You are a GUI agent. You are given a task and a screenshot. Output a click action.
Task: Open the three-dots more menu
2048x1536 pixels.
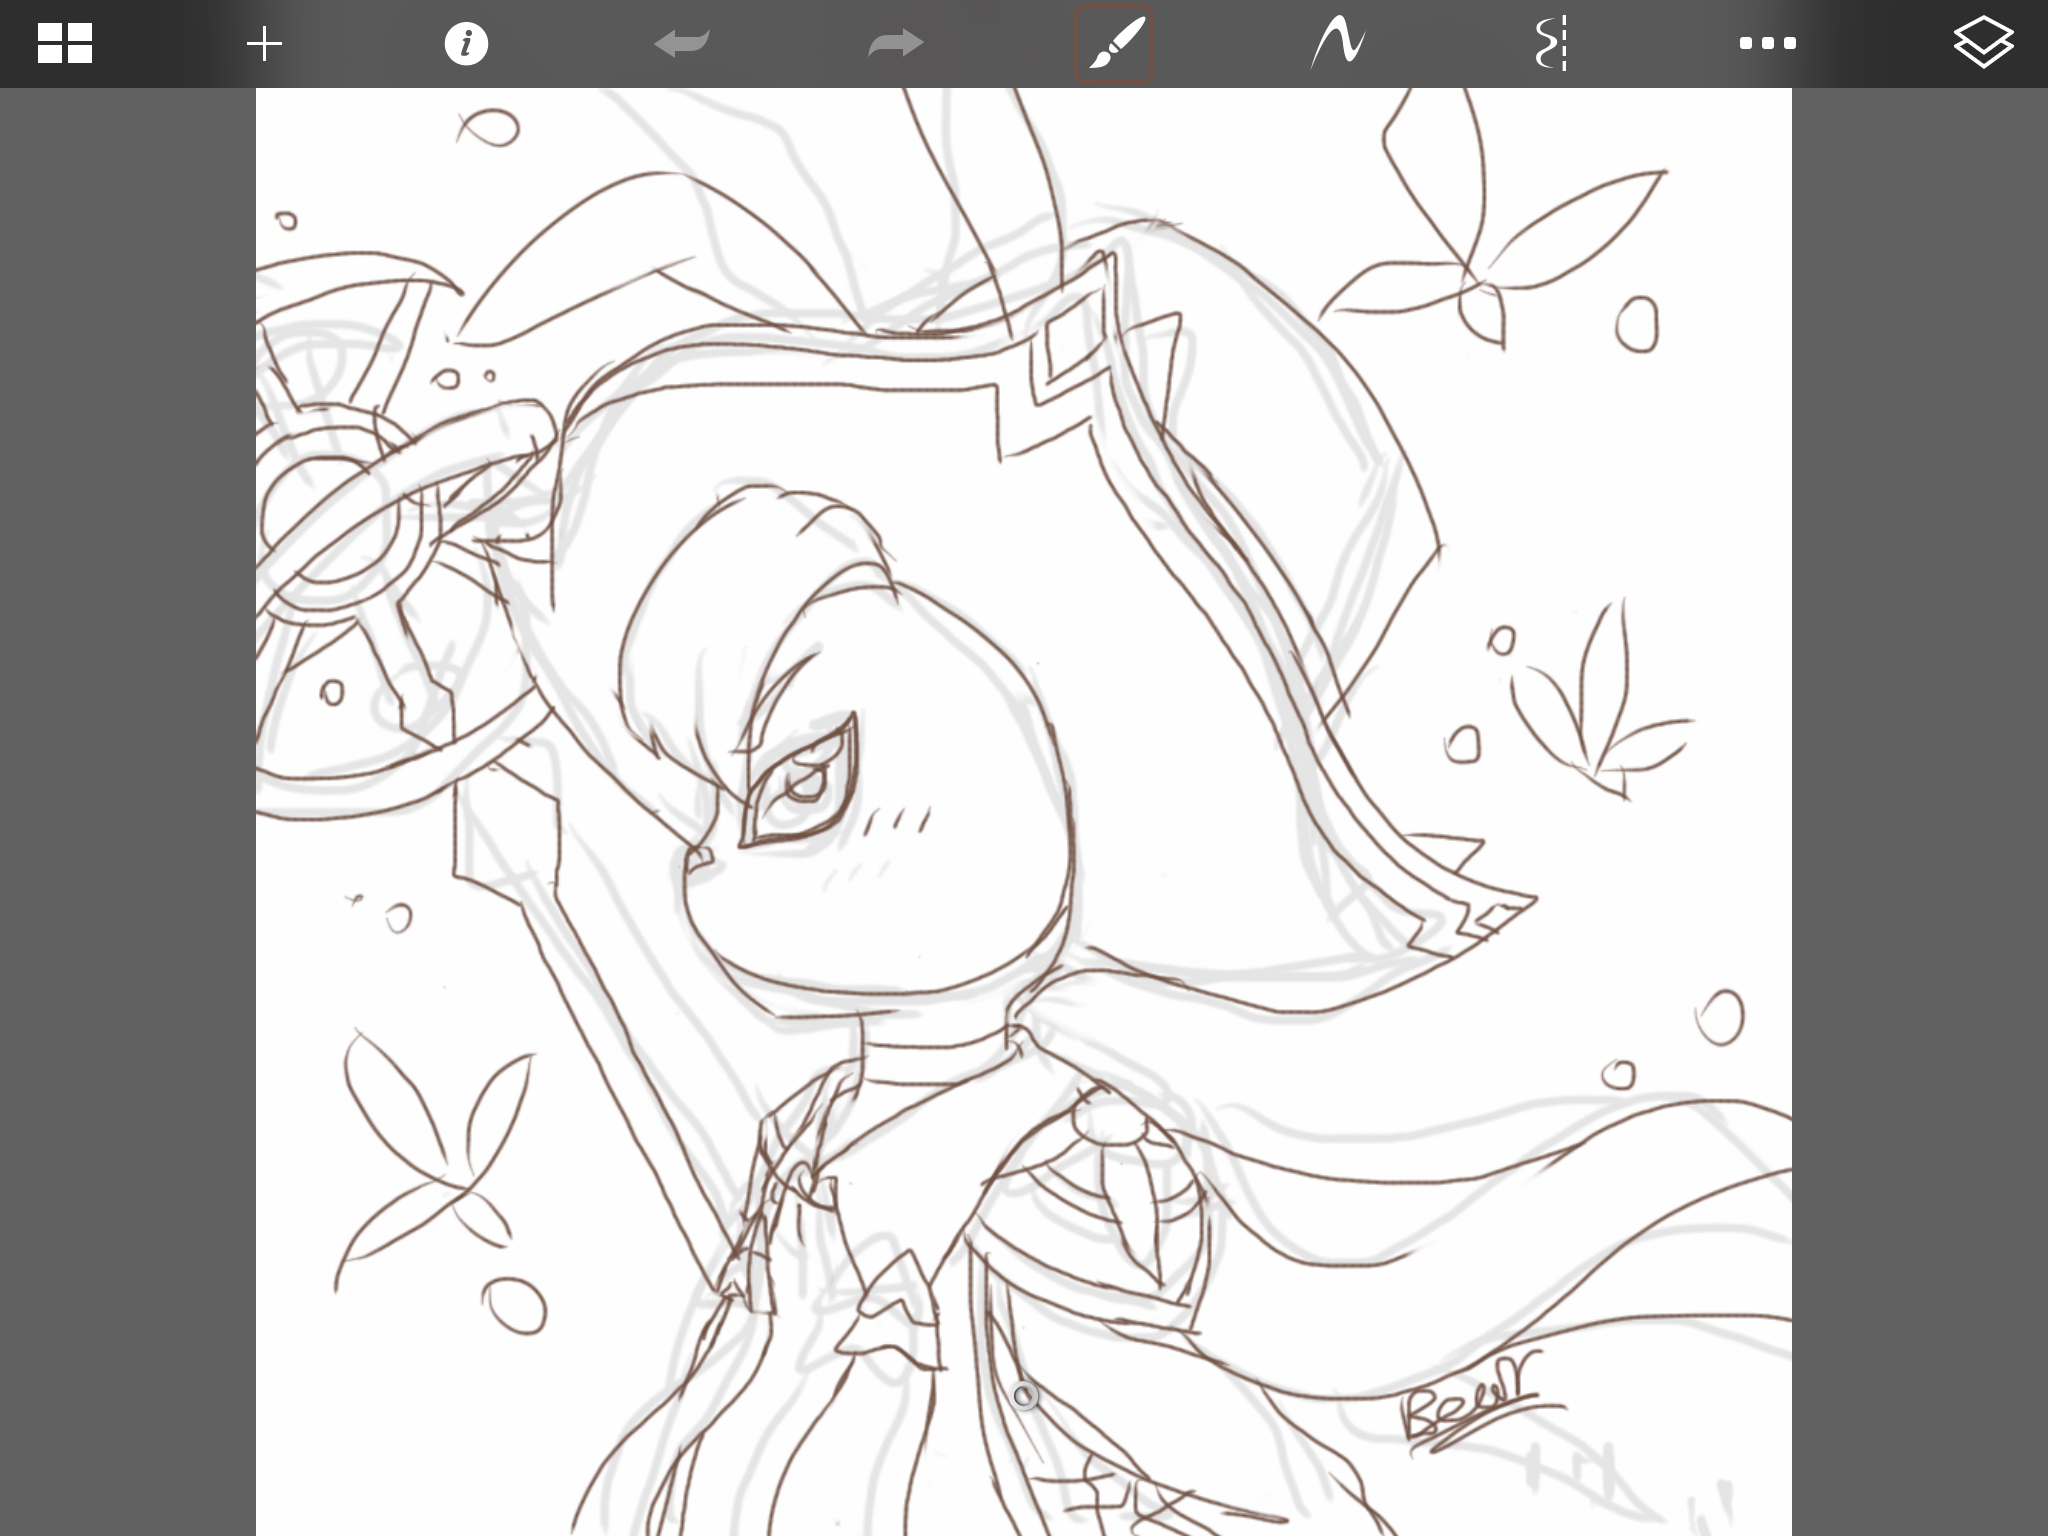(1767, 44)
